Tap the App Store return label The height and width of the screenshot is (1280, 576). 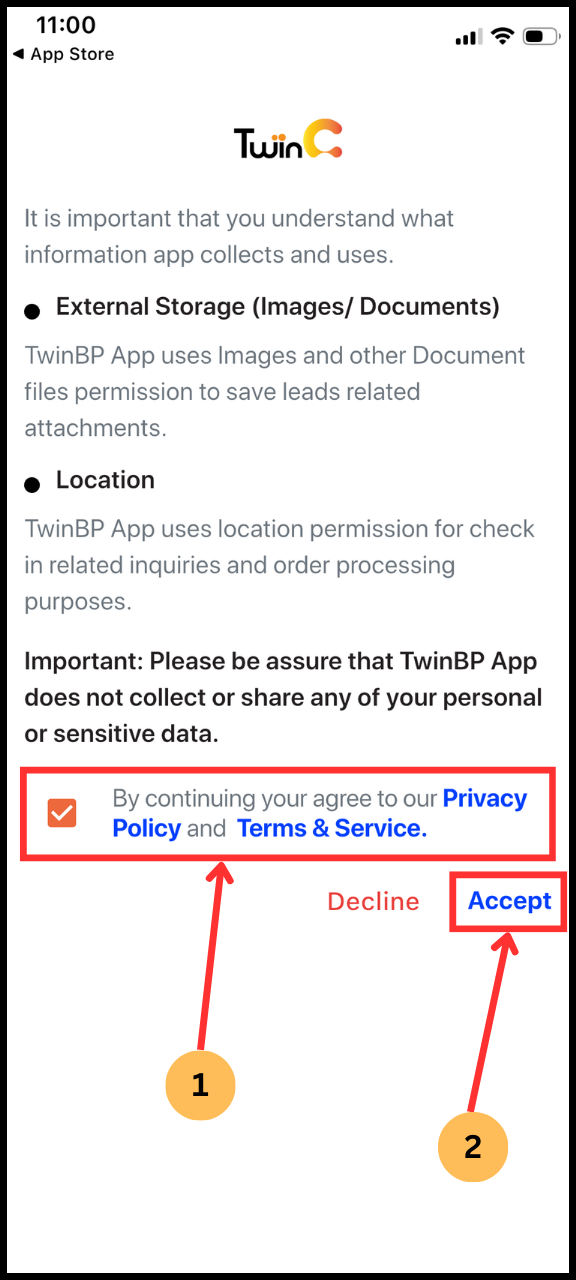point(72,54)
